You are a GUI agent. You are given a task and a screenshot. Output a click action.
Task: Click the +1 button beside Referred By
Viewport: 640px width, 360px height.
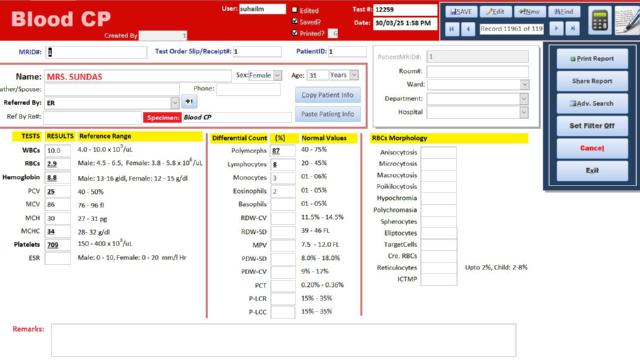point(189,101)
